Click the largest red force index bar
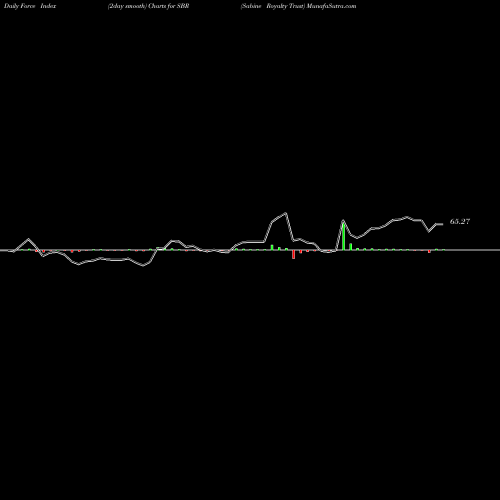The width and height of the screenshot is (500, 500). point(293,254)
